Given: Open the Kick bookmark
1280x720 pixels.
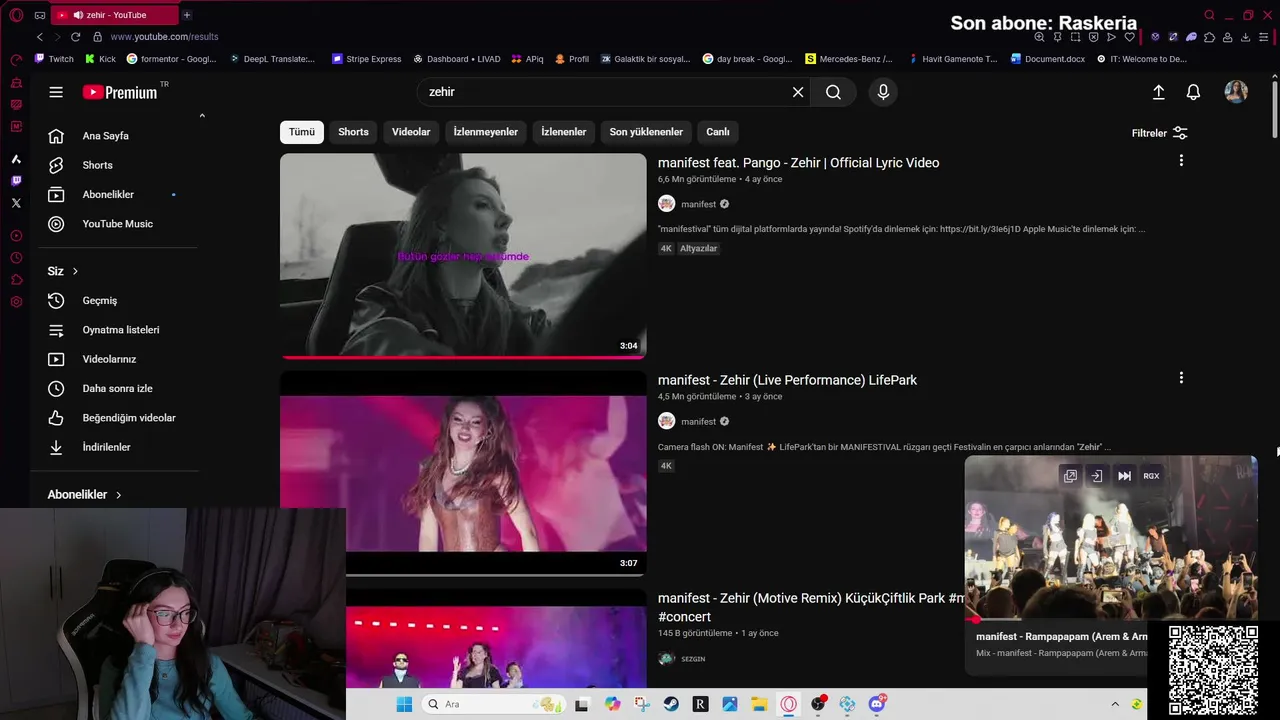Looking at the screenshot, I should point(100,59).
